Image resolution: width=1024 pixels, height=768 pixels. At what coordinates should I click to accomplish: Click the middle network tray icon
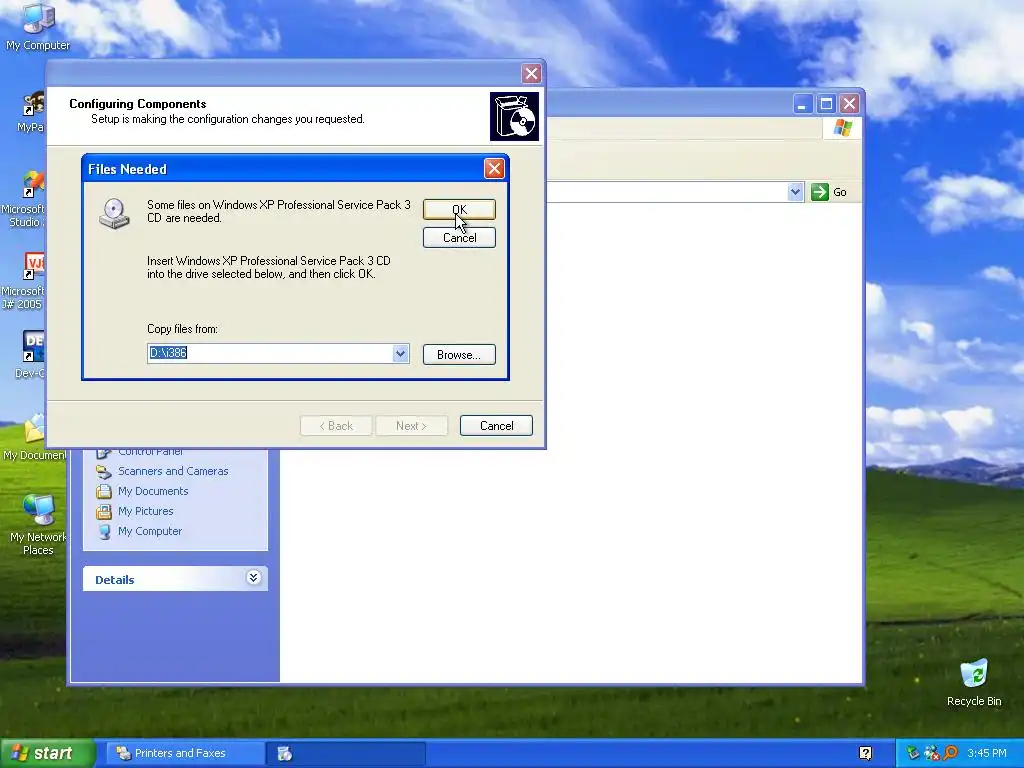pos(932,753)
